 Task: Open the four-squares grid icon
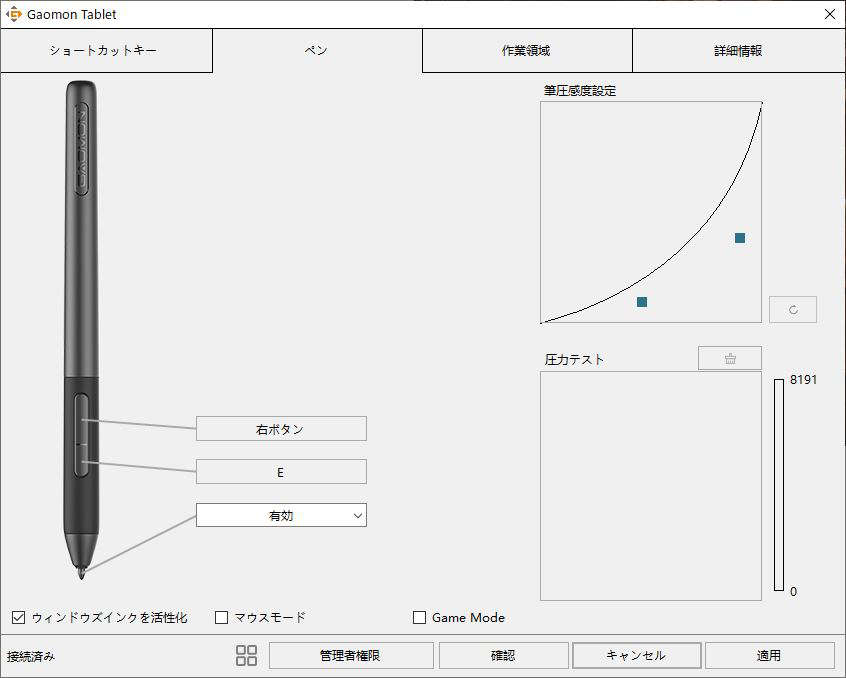[247, 655]
